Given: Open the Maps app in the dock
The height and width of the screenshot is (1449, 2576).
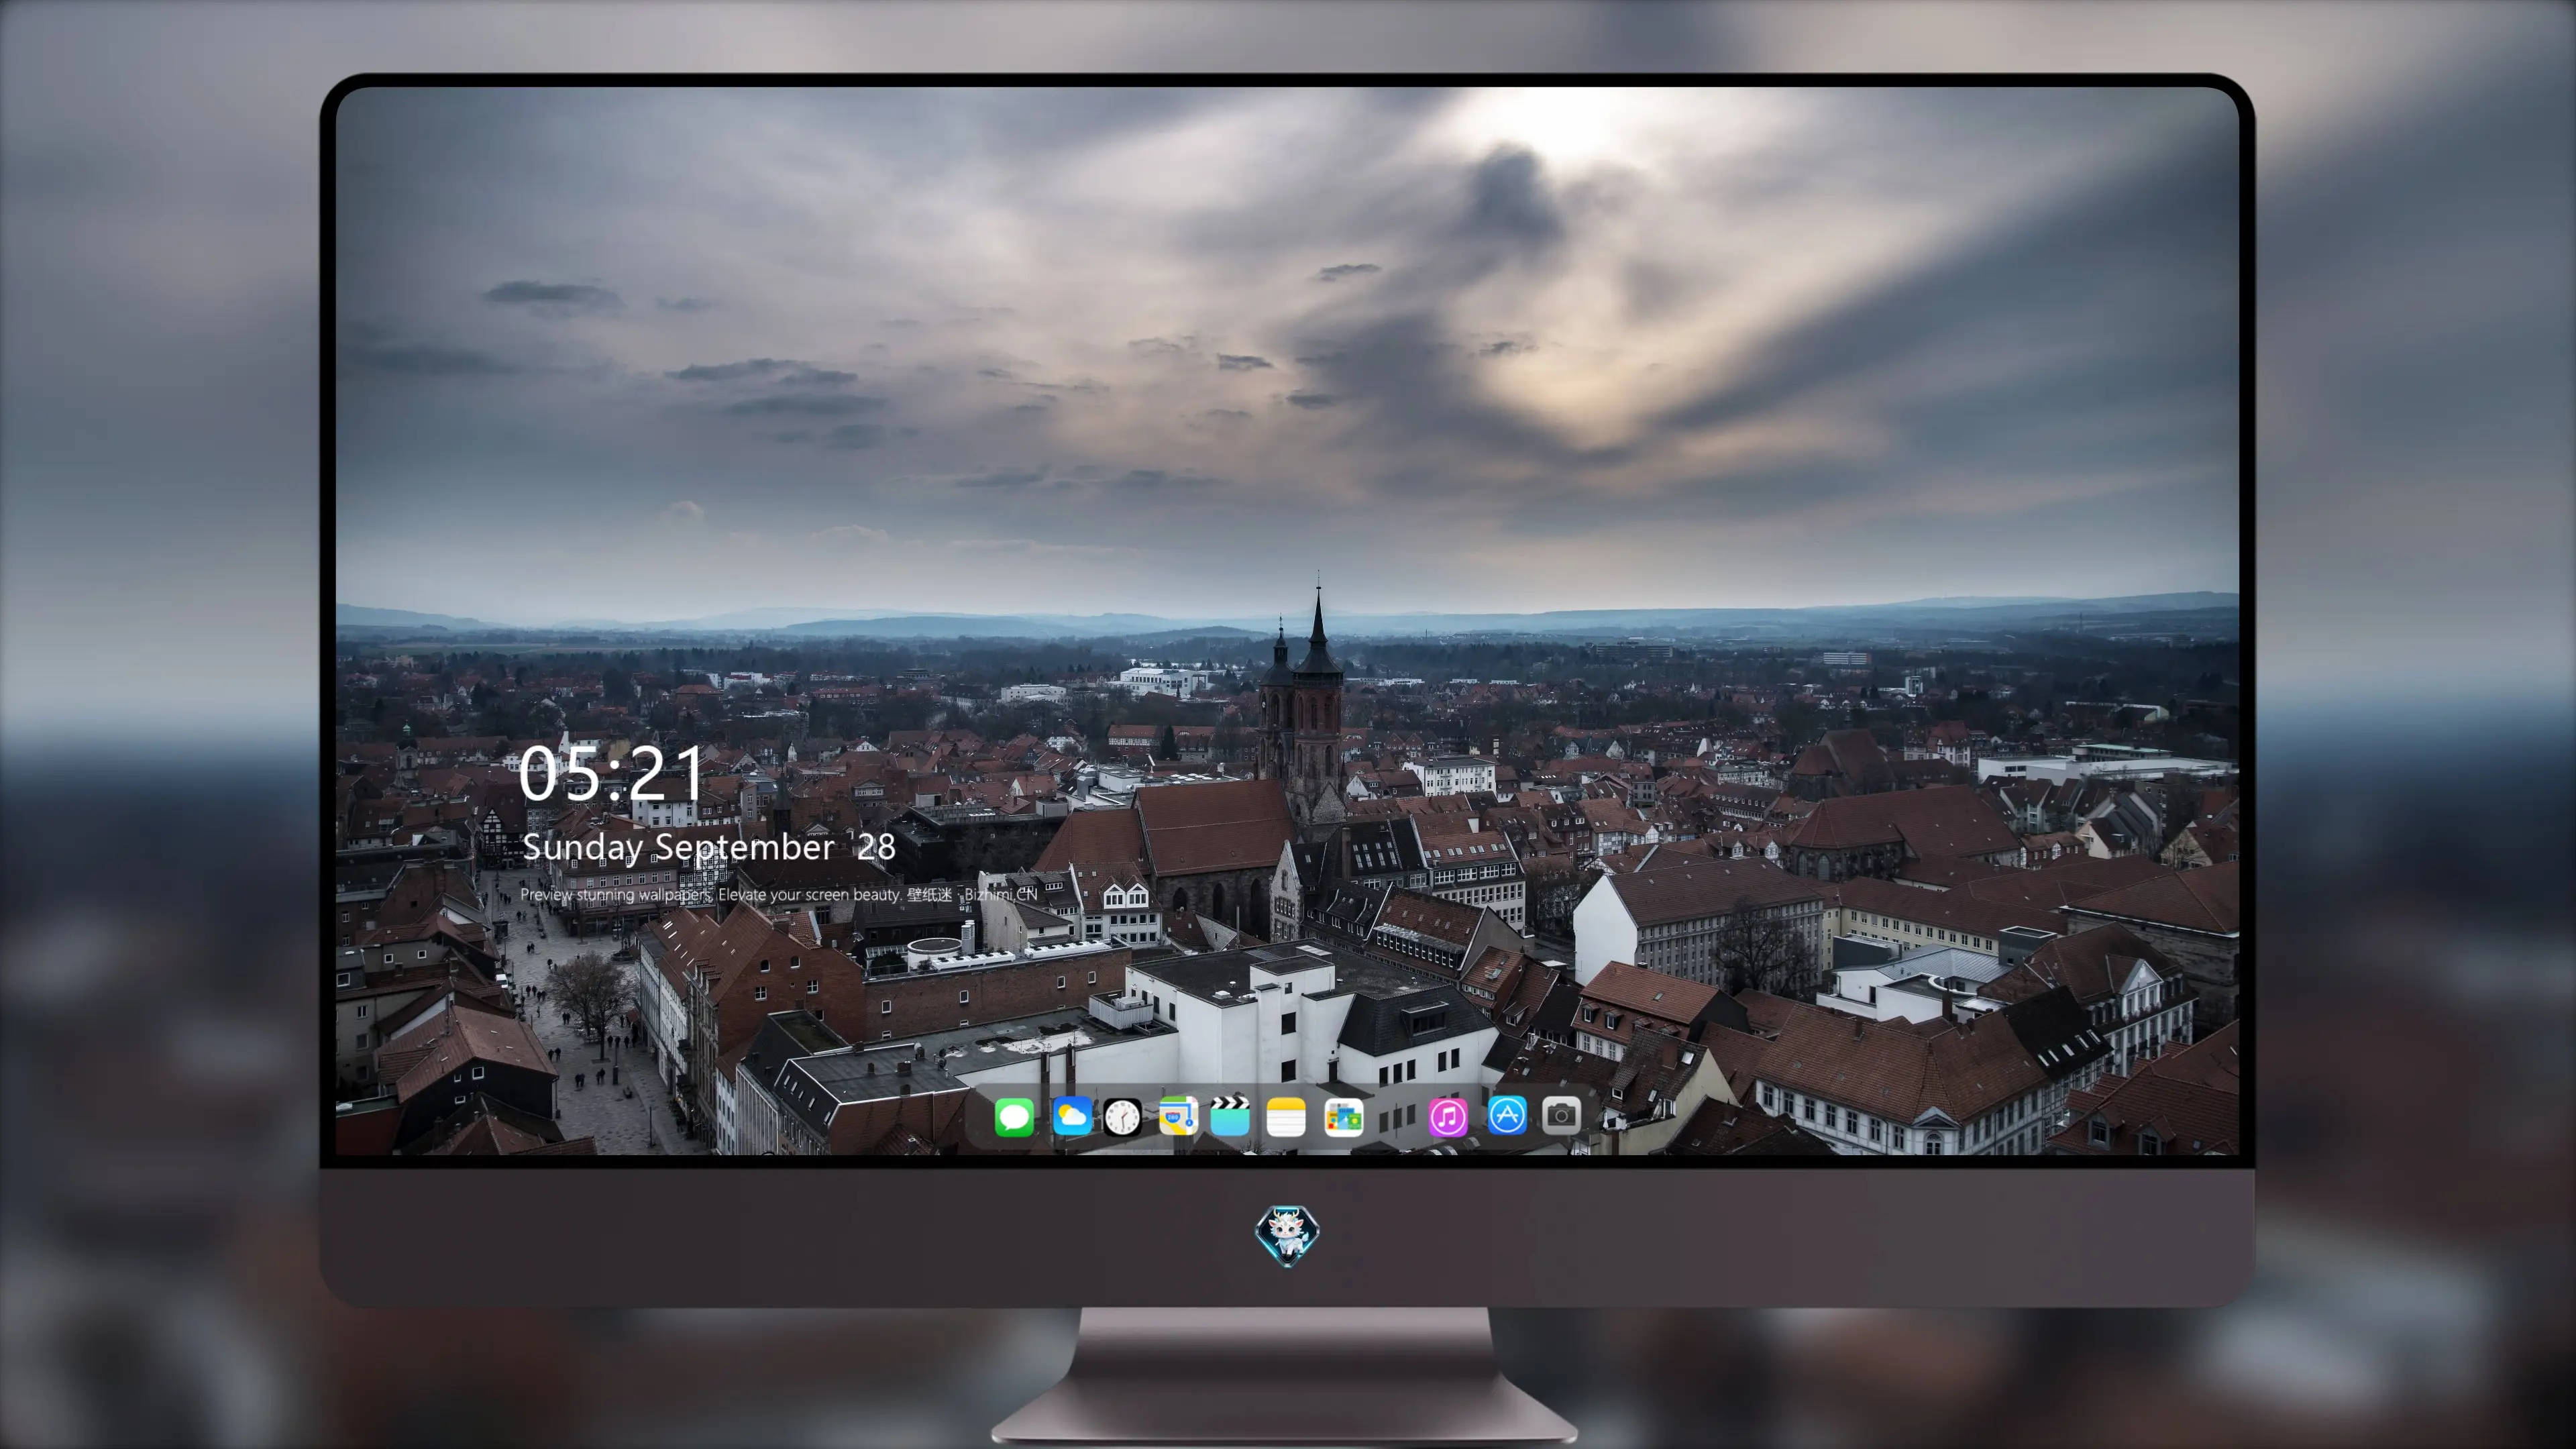Looking at the screenshot, I should [x=1178, y=1116].
